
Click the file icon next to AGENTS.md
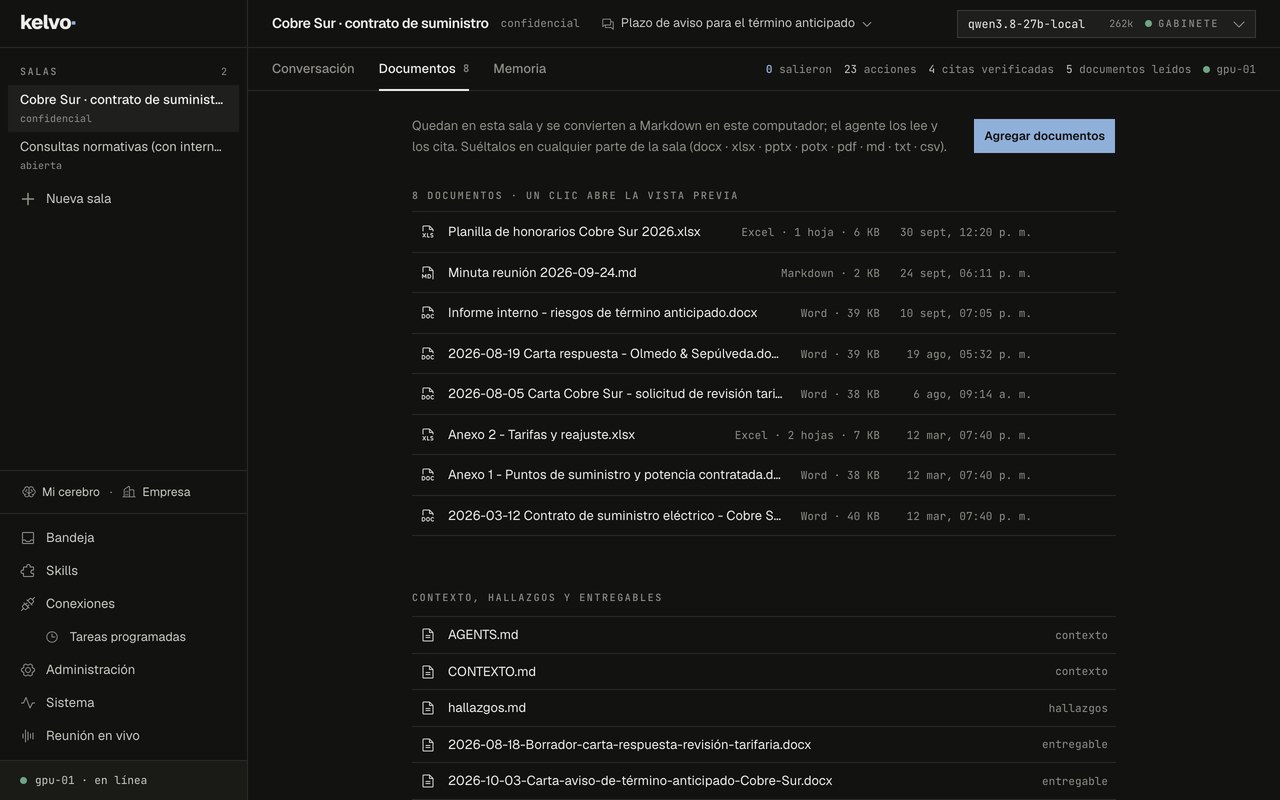coord(428,635)
